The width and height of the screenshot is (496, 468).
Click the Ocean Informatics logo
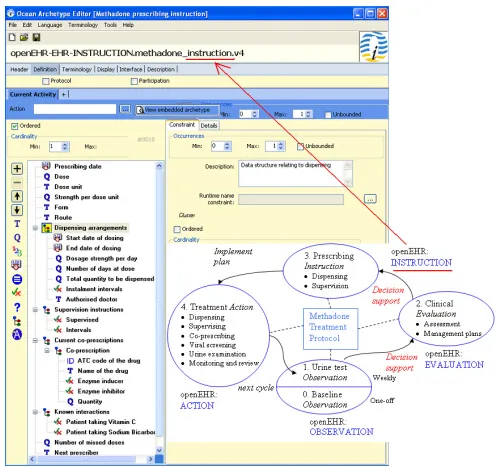pyautogui.click(x=373, y=47)
